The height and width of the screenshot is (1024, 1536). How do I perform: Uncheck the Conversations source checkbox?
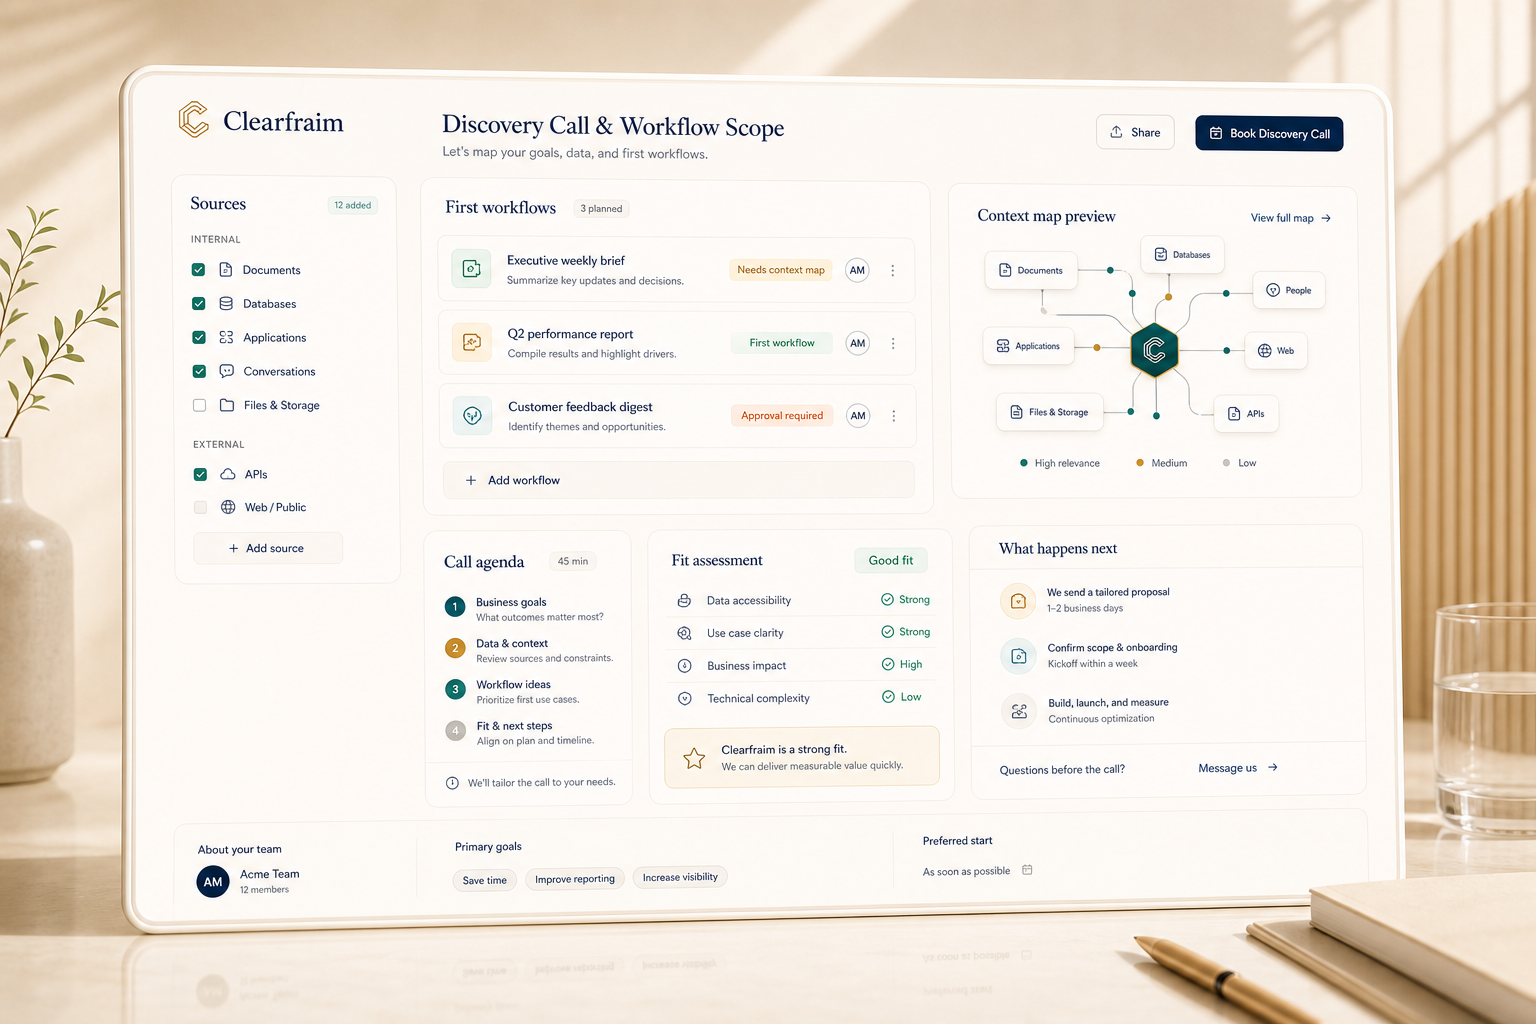pos(199,371)
